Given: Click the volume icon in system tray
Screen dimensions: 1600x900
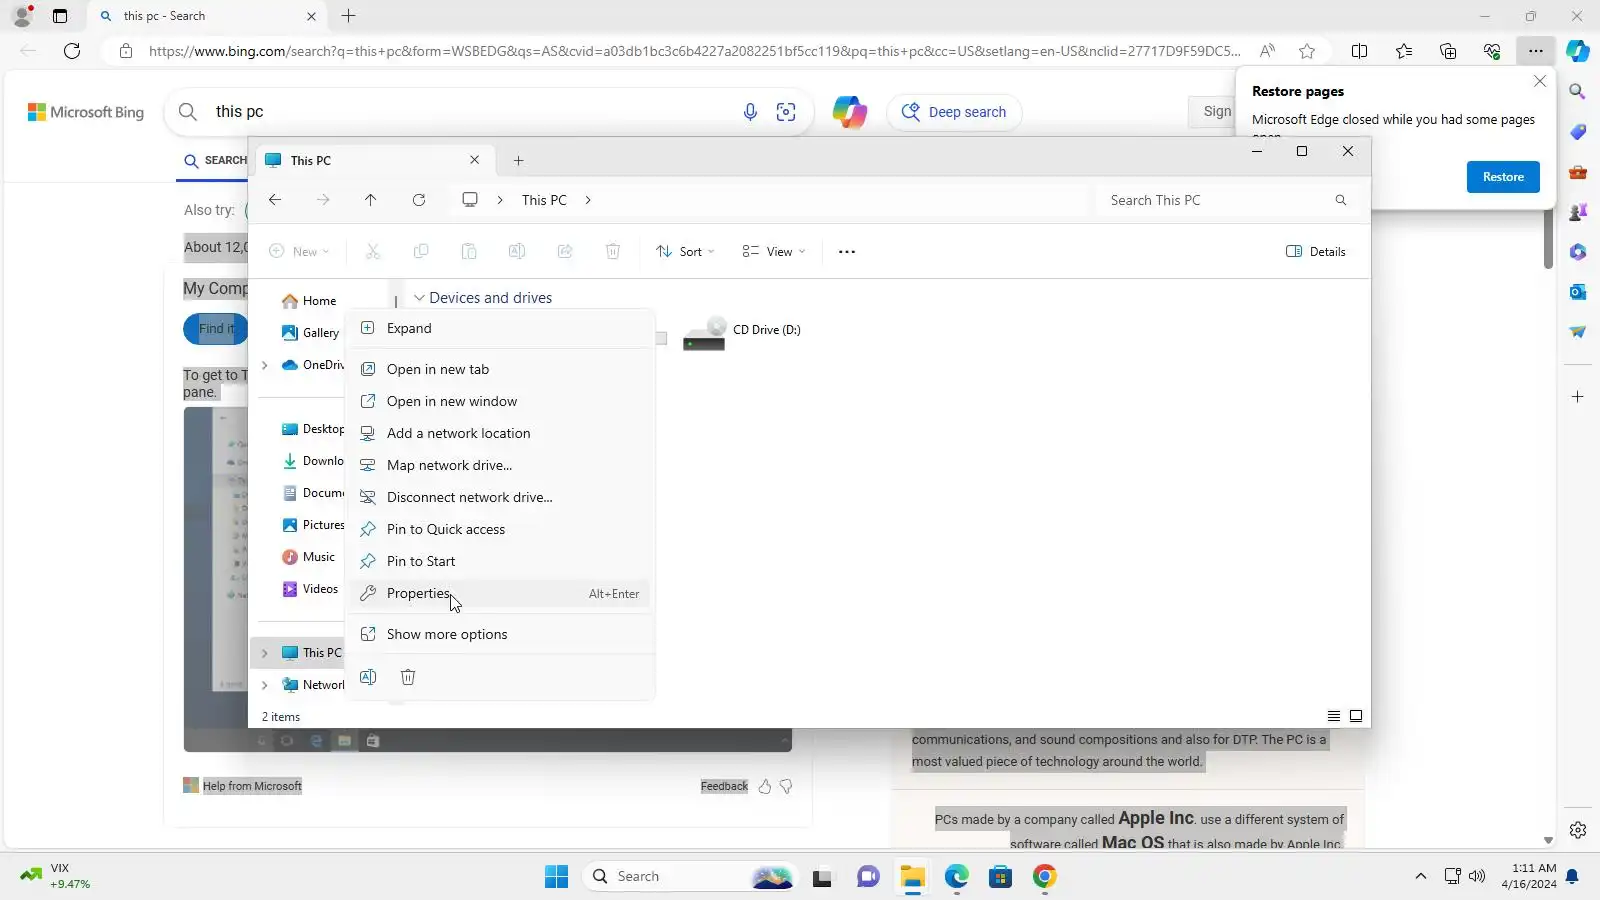Looking at the screenshot, I should coord(1477,877).
